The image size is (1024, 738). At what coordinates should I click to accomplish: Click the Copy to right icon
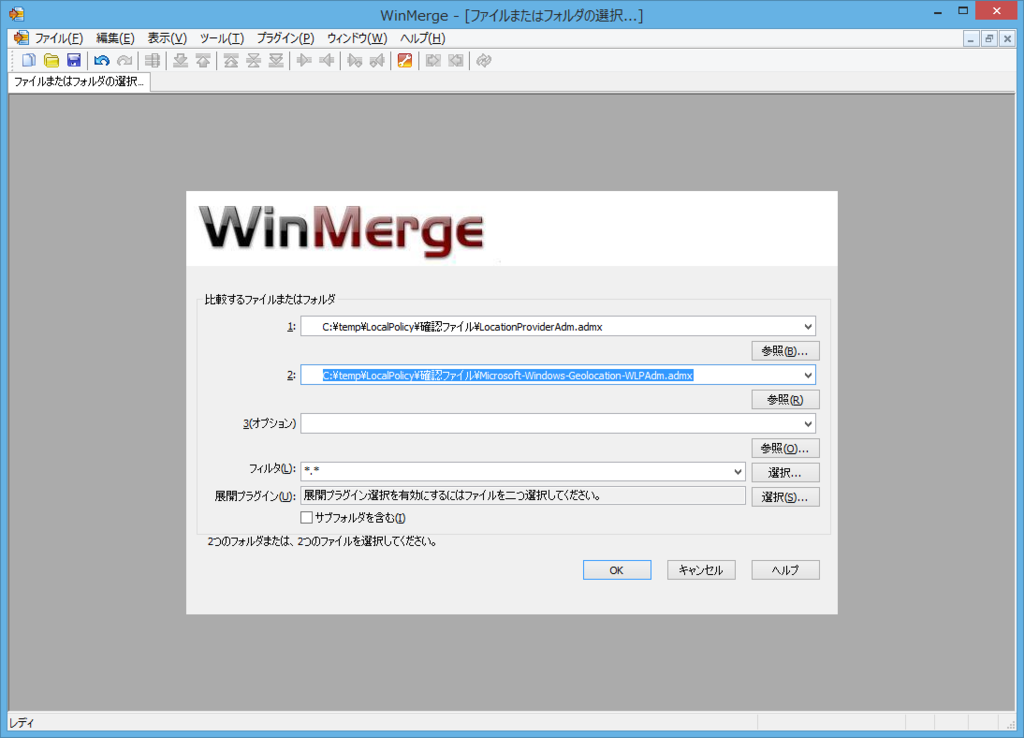pos(304,61)
